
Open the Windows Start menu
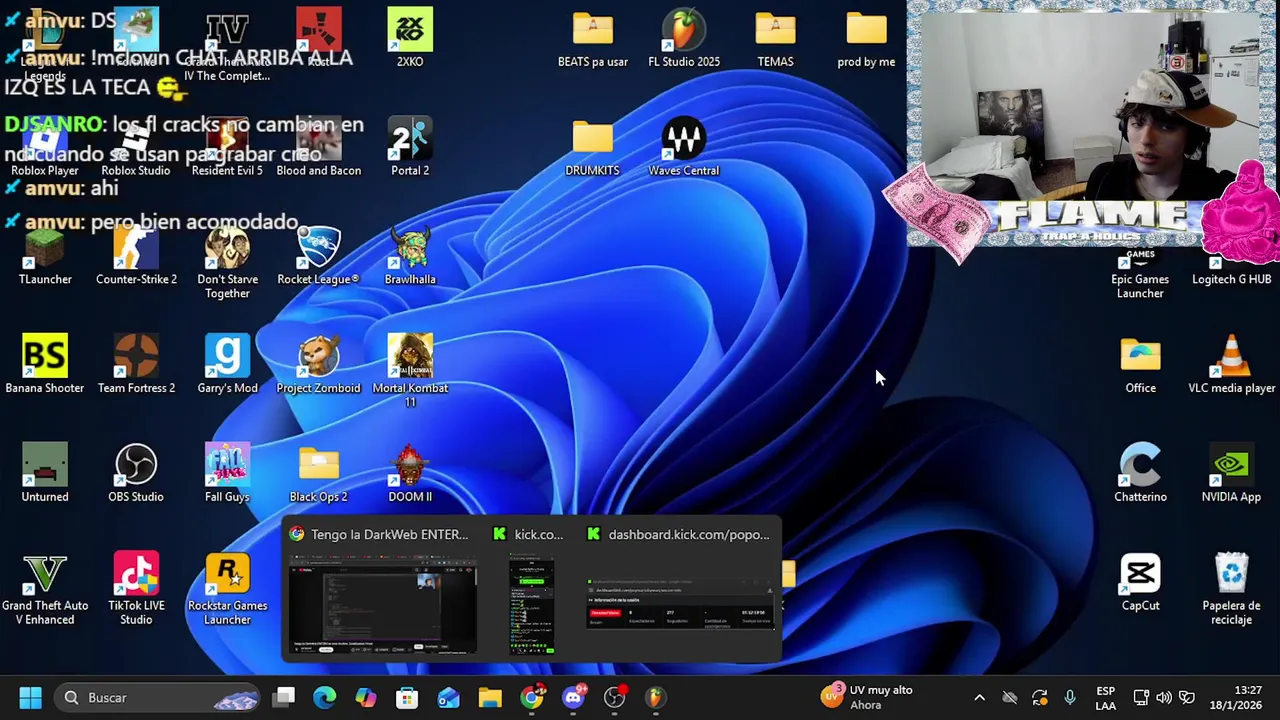30,697
